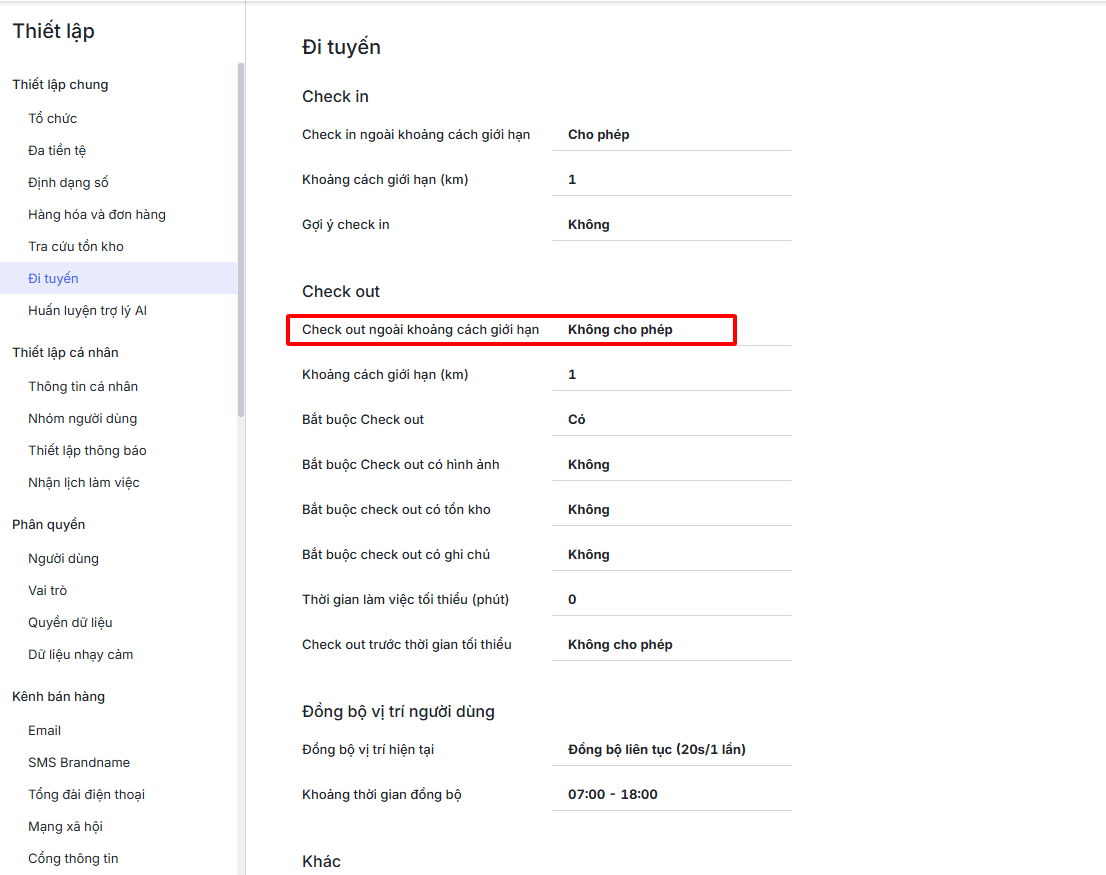Click the sidebar vertical scrollbar
Screen dimensions: 1106x875
pos(241,240)
